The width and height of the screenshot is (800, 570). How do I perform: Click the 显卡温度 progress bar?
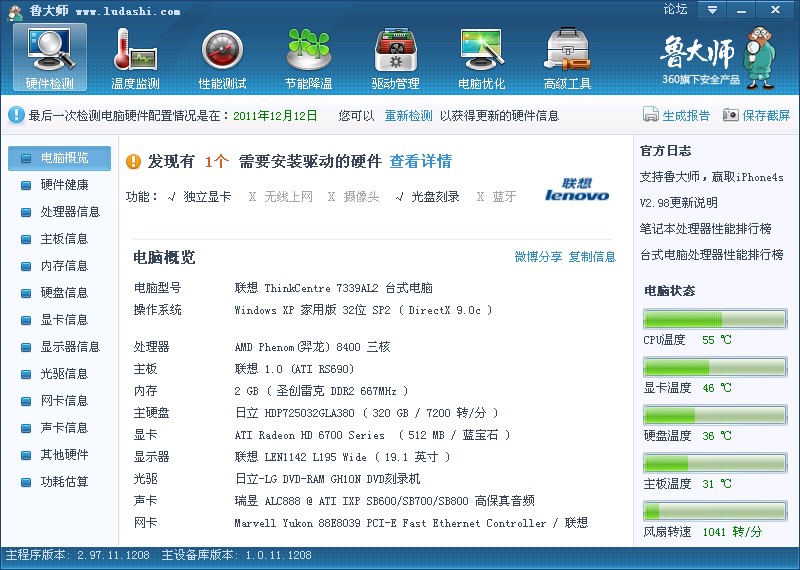tap(715, 367)
